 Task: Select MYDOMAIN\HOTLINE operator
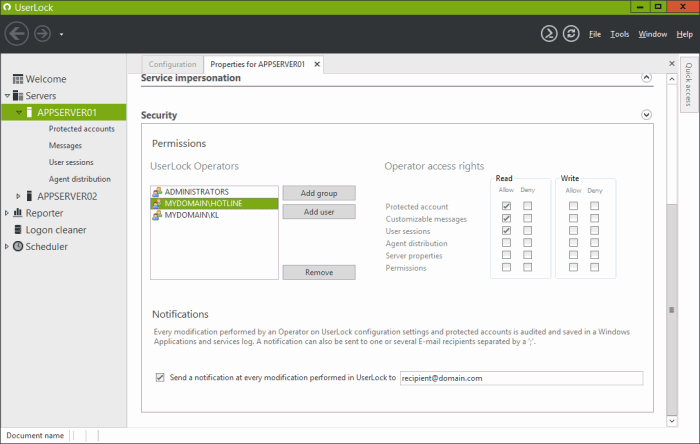click(x=214, y=203)
